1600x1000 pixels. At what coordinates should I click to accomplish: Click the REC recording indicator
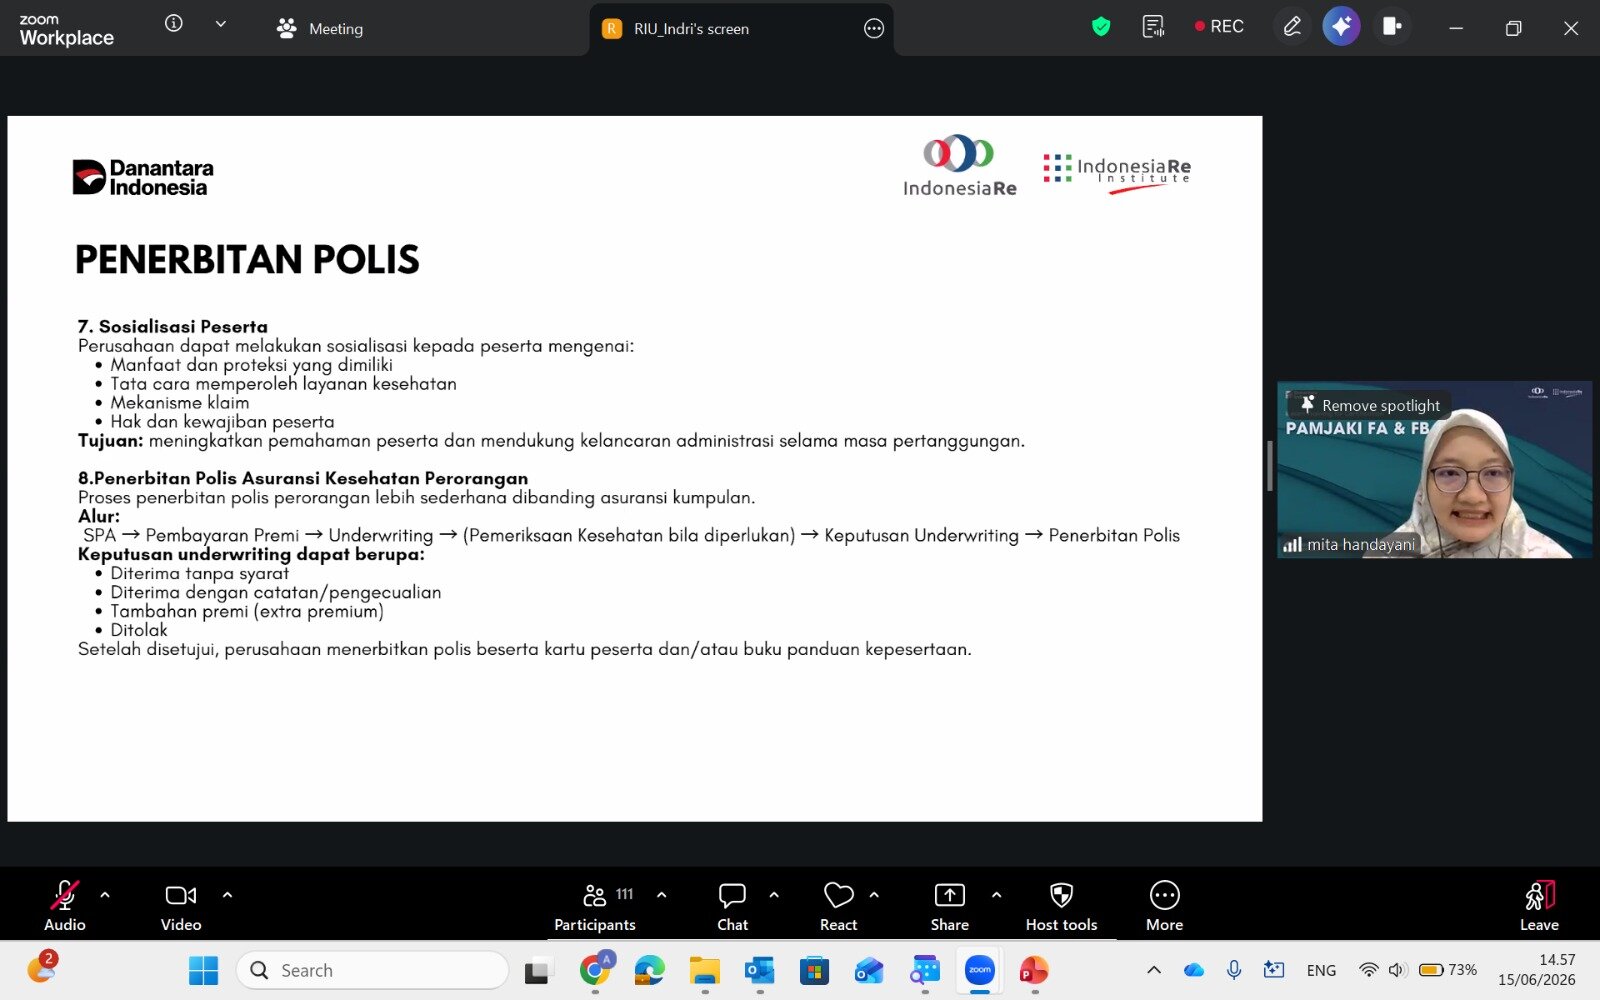pyautogui.click(x=1219, y=27)
